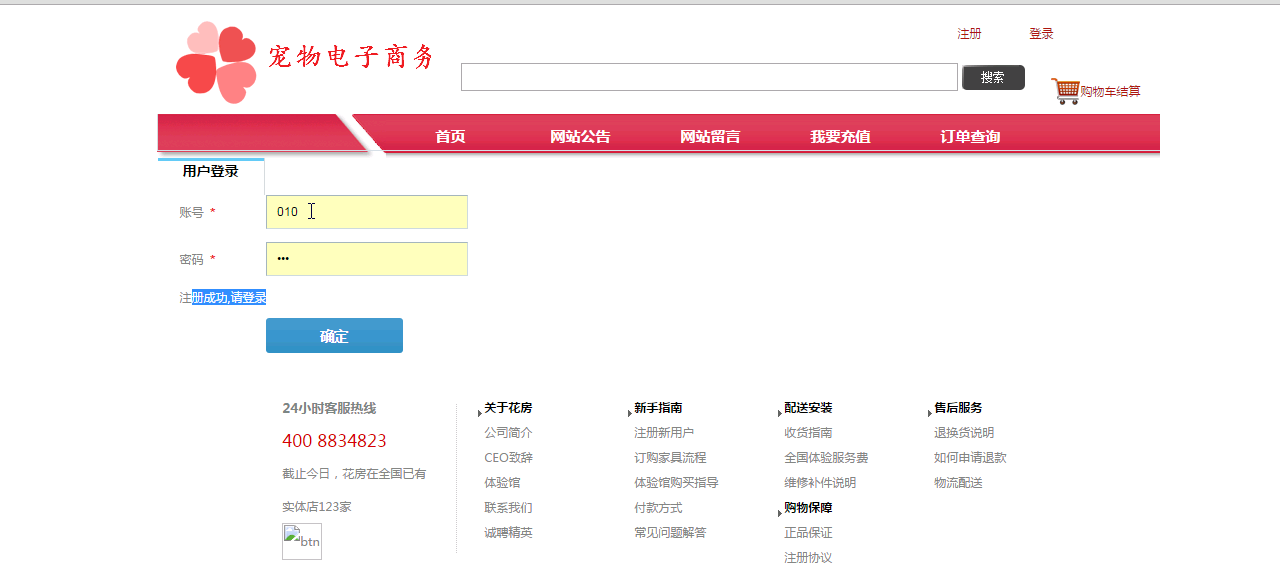Image resolution: width=1280 pixels, height=575 pixels.
Task: Open 网站留言 navigation item
Action: (710, 137)
